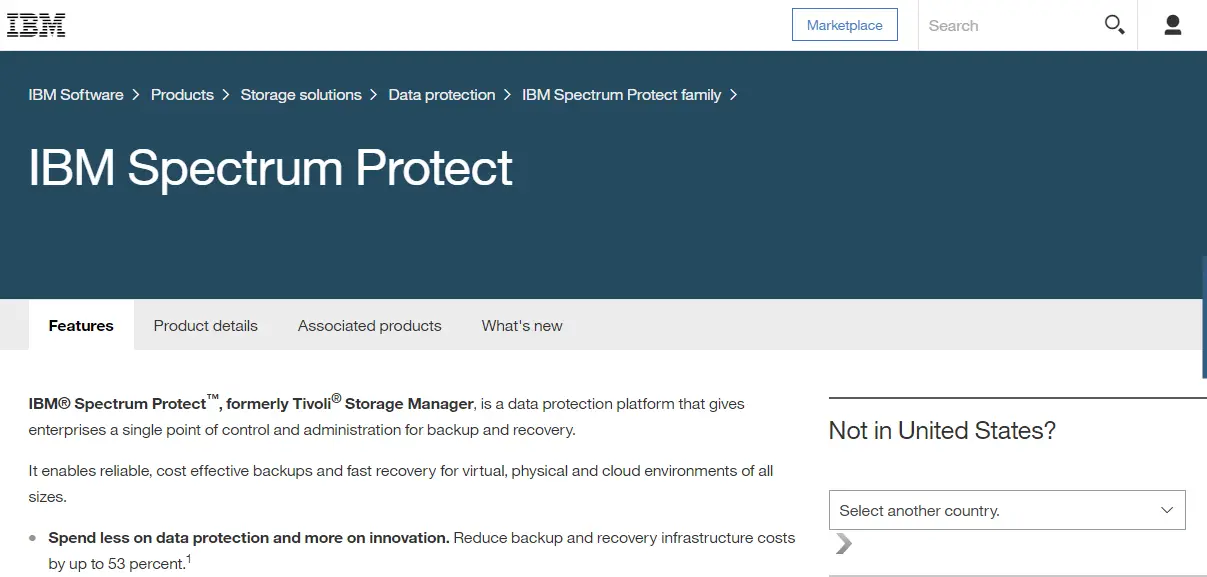The width and height of the screenshot is (1207, 577).
Task: Click chevron after Data protection breadcrumb
Action: point(508,95)
